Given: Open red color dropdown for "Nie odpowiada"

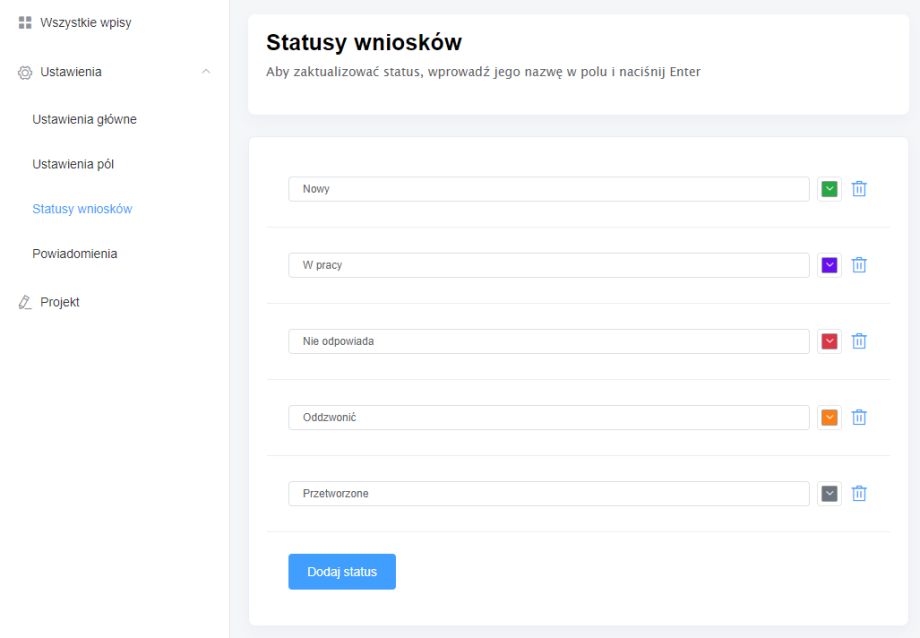Looking at the screenshot, I should [x=829, y=341].
